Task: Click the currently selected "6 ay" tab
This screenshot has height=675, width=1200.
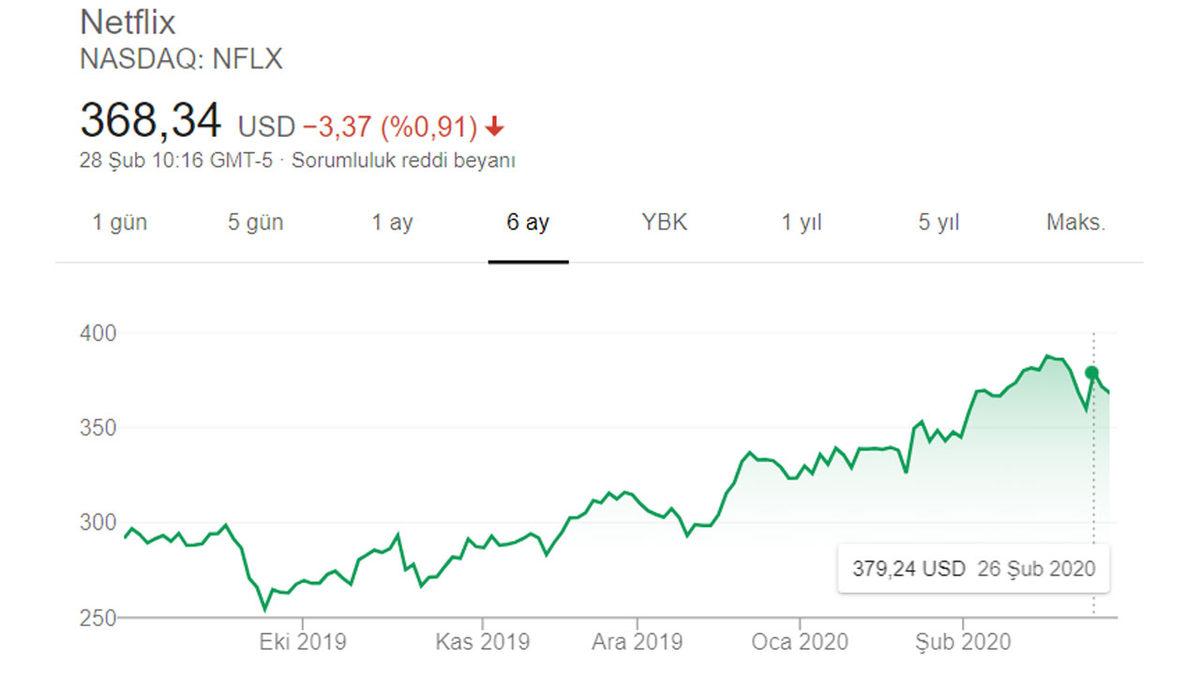Action: tap(528, 223)
